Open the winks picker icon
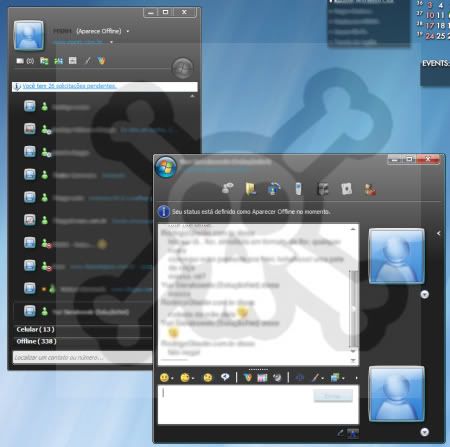The image size is (450, 447). pyautogui.click(x=185, y=378)
